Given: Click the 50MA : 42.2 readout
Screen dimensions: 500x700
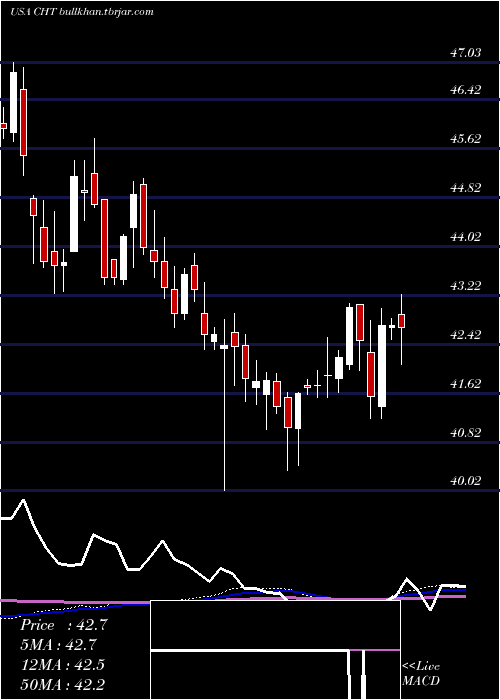Looking at the screenshot, I should point(62,684).
